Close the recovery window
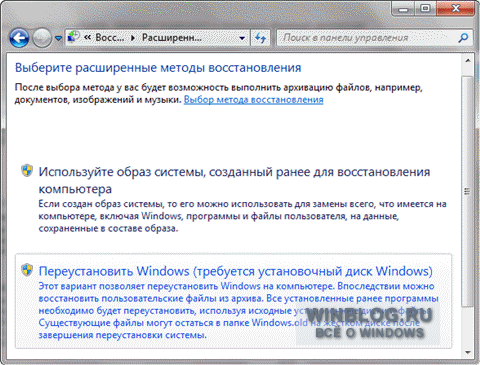The width and height of the screenshot is (480, 365). coord(455,9)
